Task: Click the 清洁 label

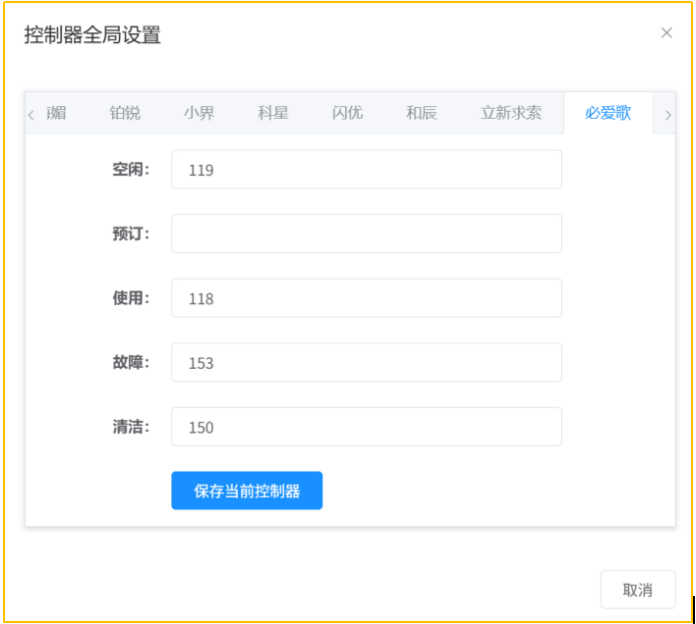Action: [131, 427]
